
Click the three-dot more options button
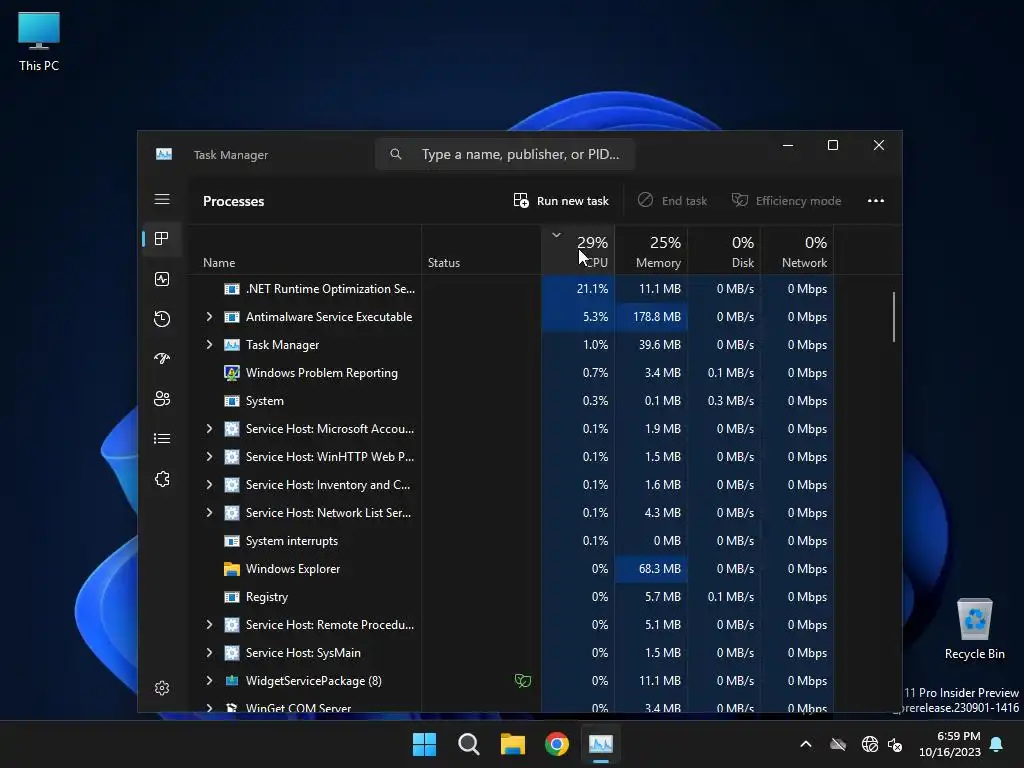(876, 200)
